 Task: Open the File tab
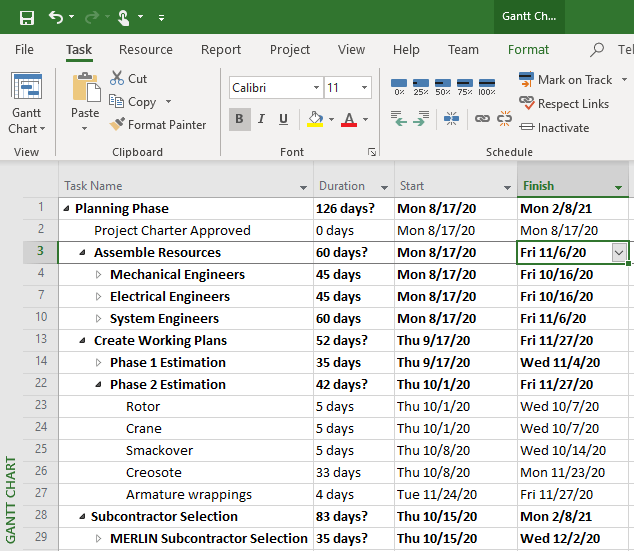point(24,50)
